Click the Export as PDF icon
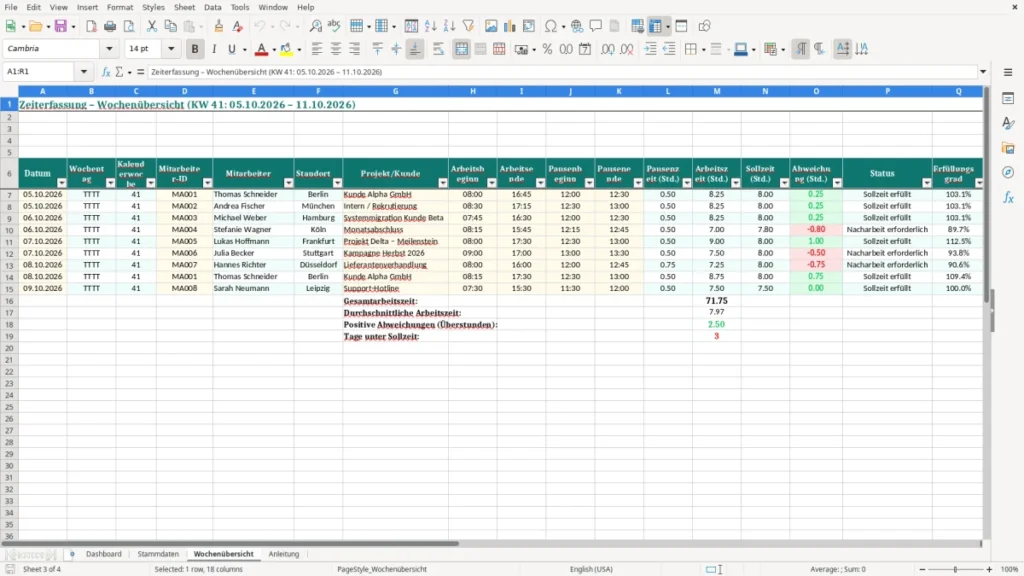1024x576 pixels. pos(91,26)
